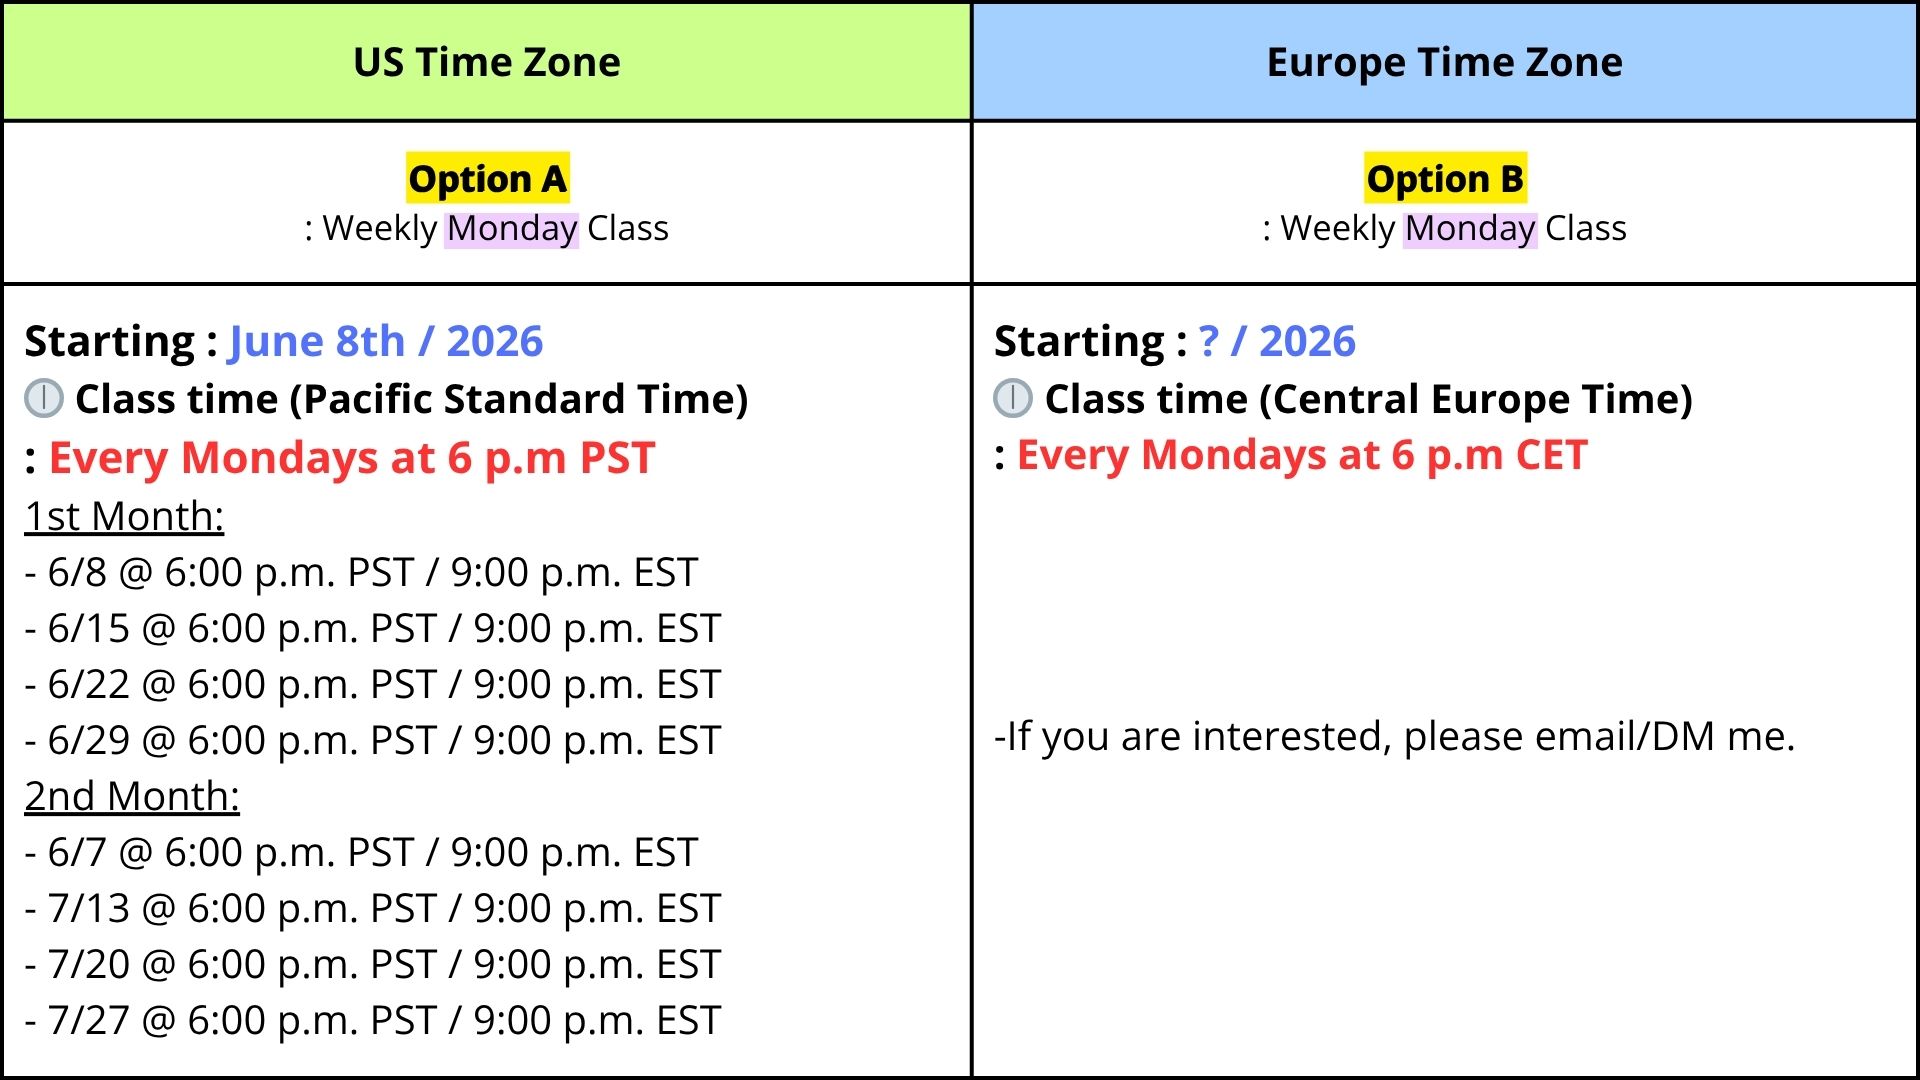Click the '? / 2026' start date text
1920x1080 pixels.
[1277, 341]
